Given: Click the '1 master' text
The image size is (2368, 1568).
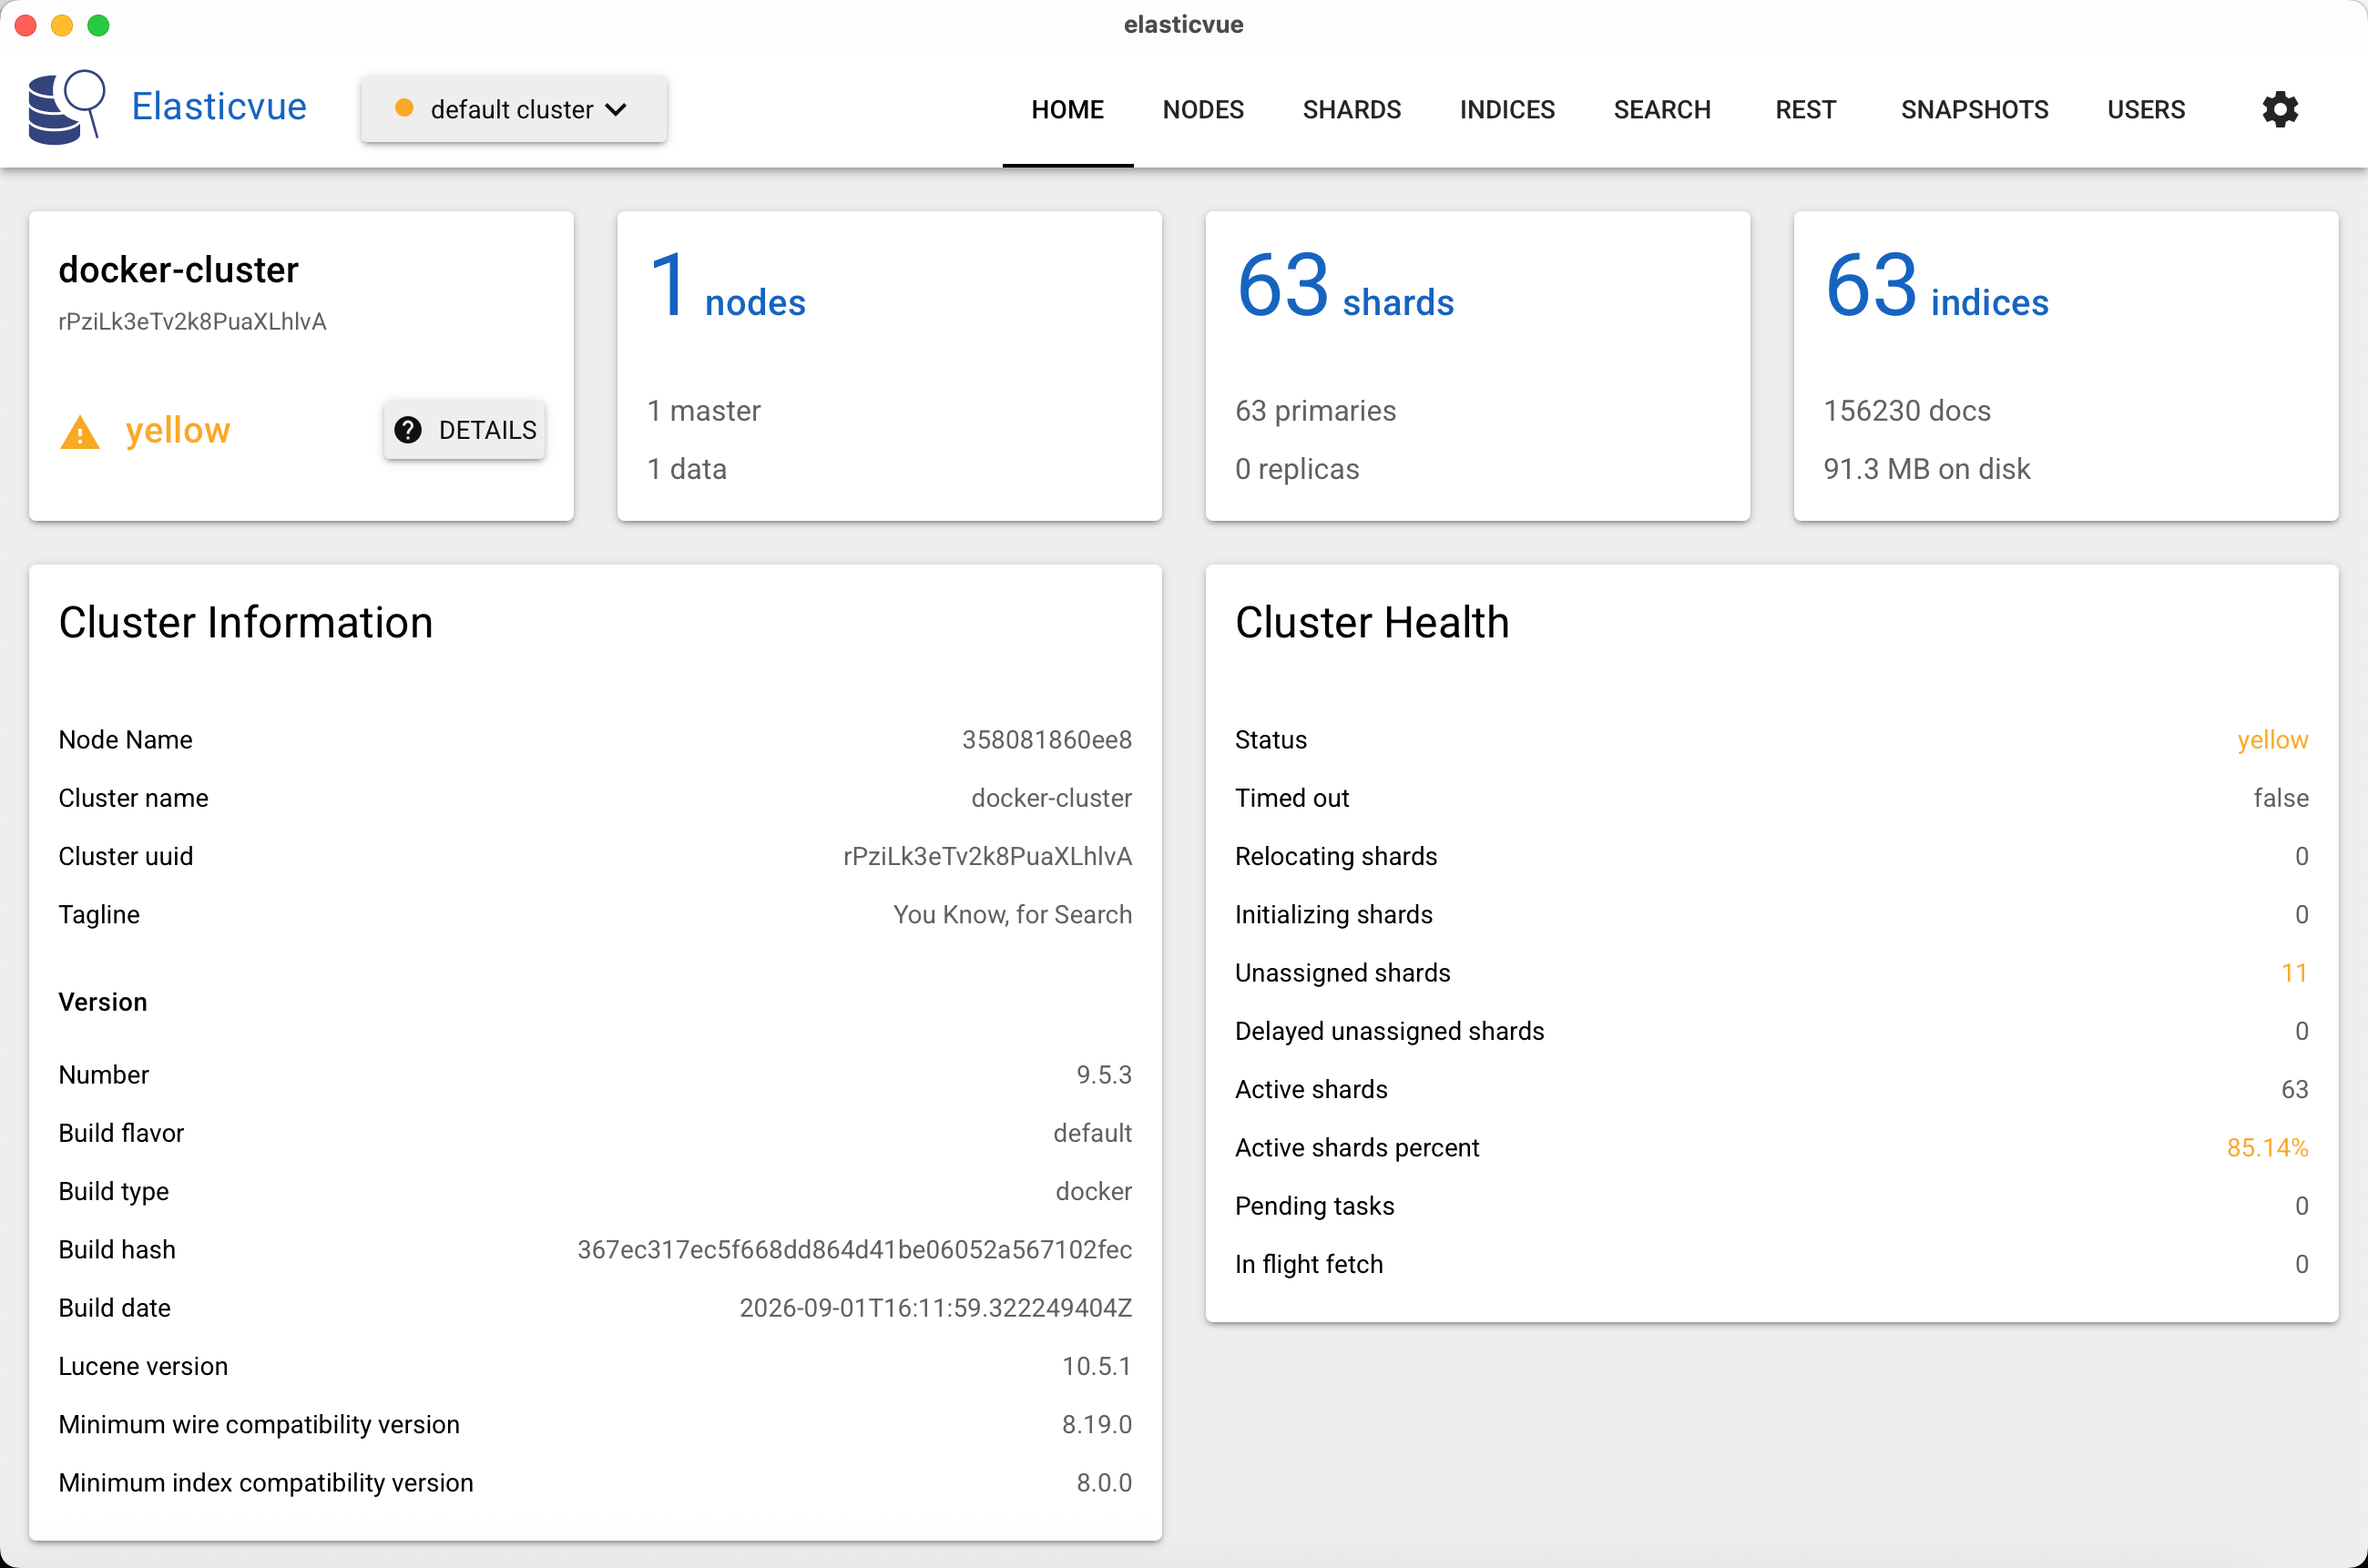Looking at the screenshot, I should coord(704,411).
